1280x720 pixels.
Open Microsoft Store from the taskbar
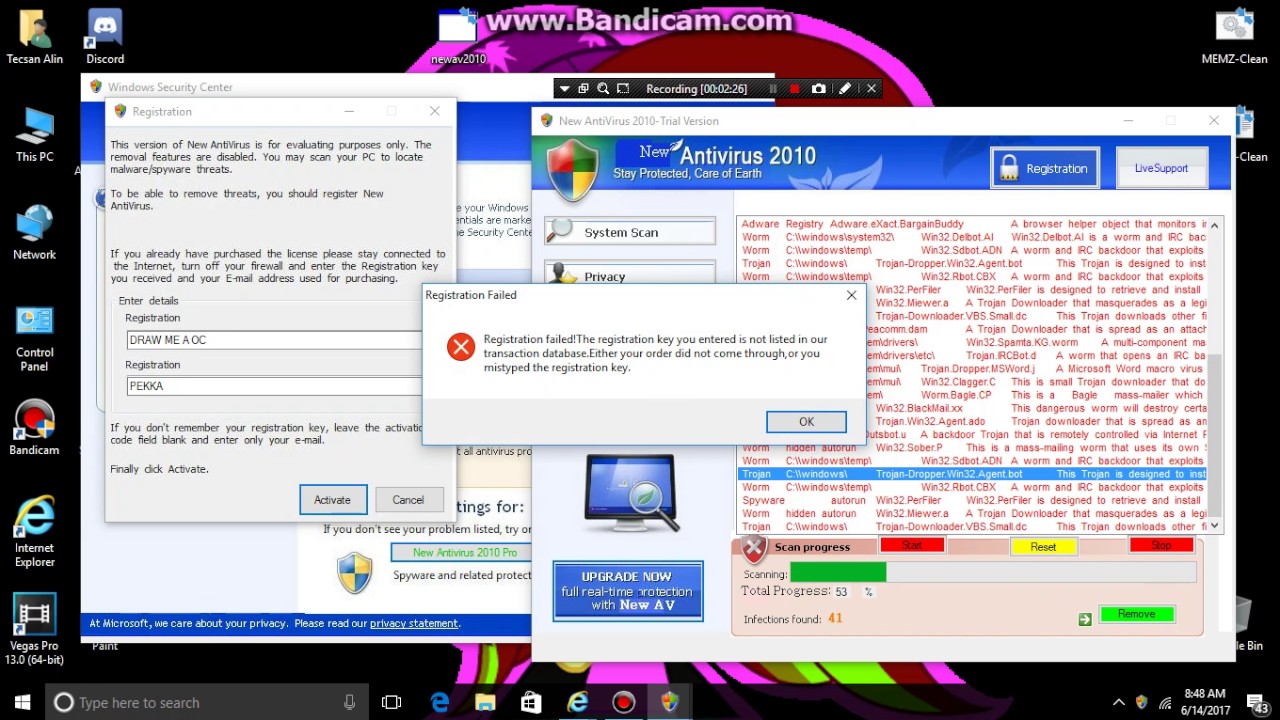(531, 703)
